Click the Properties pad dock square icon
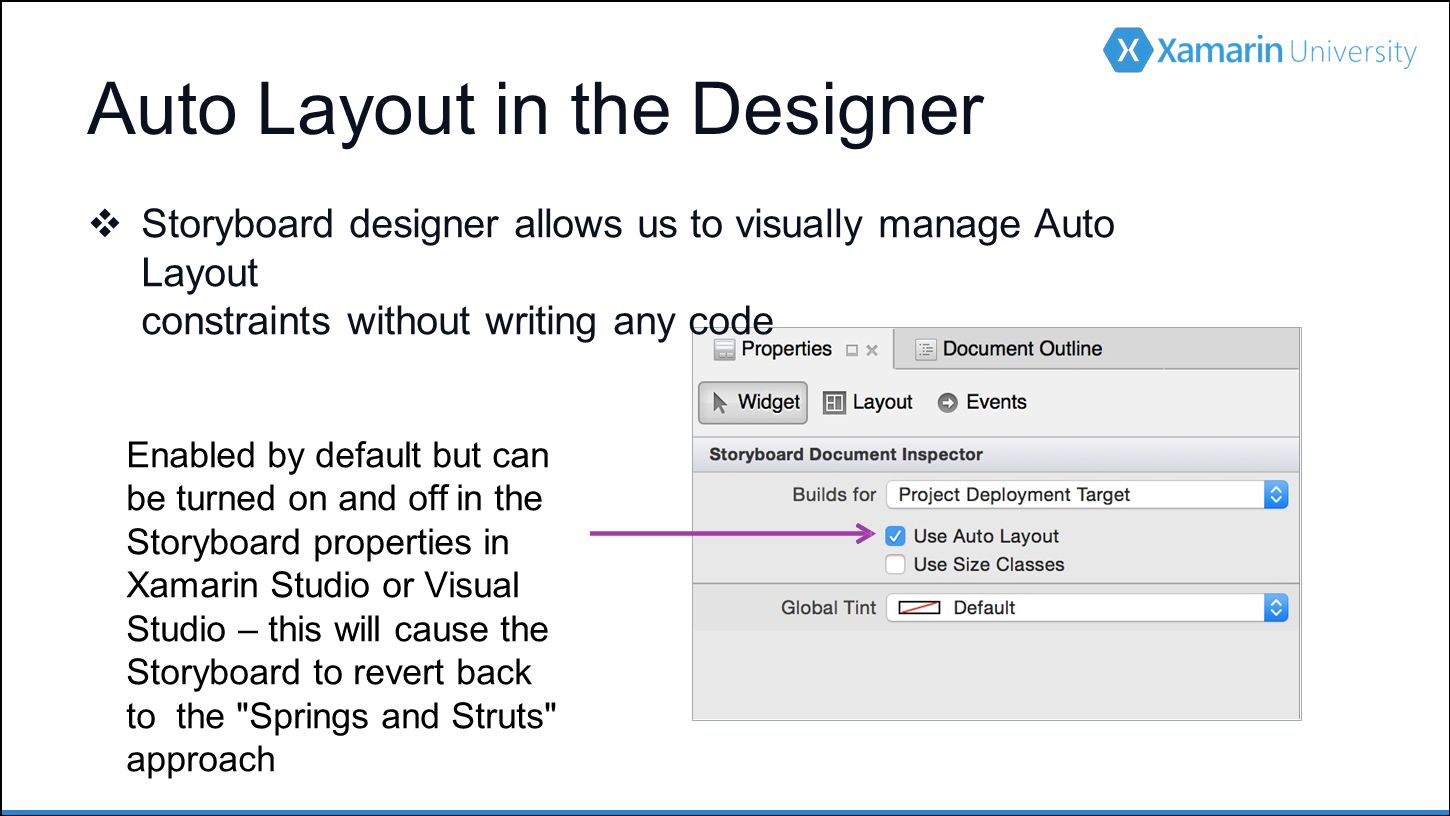This screenshot has height=816, width=1450. (x=852, y=350)
